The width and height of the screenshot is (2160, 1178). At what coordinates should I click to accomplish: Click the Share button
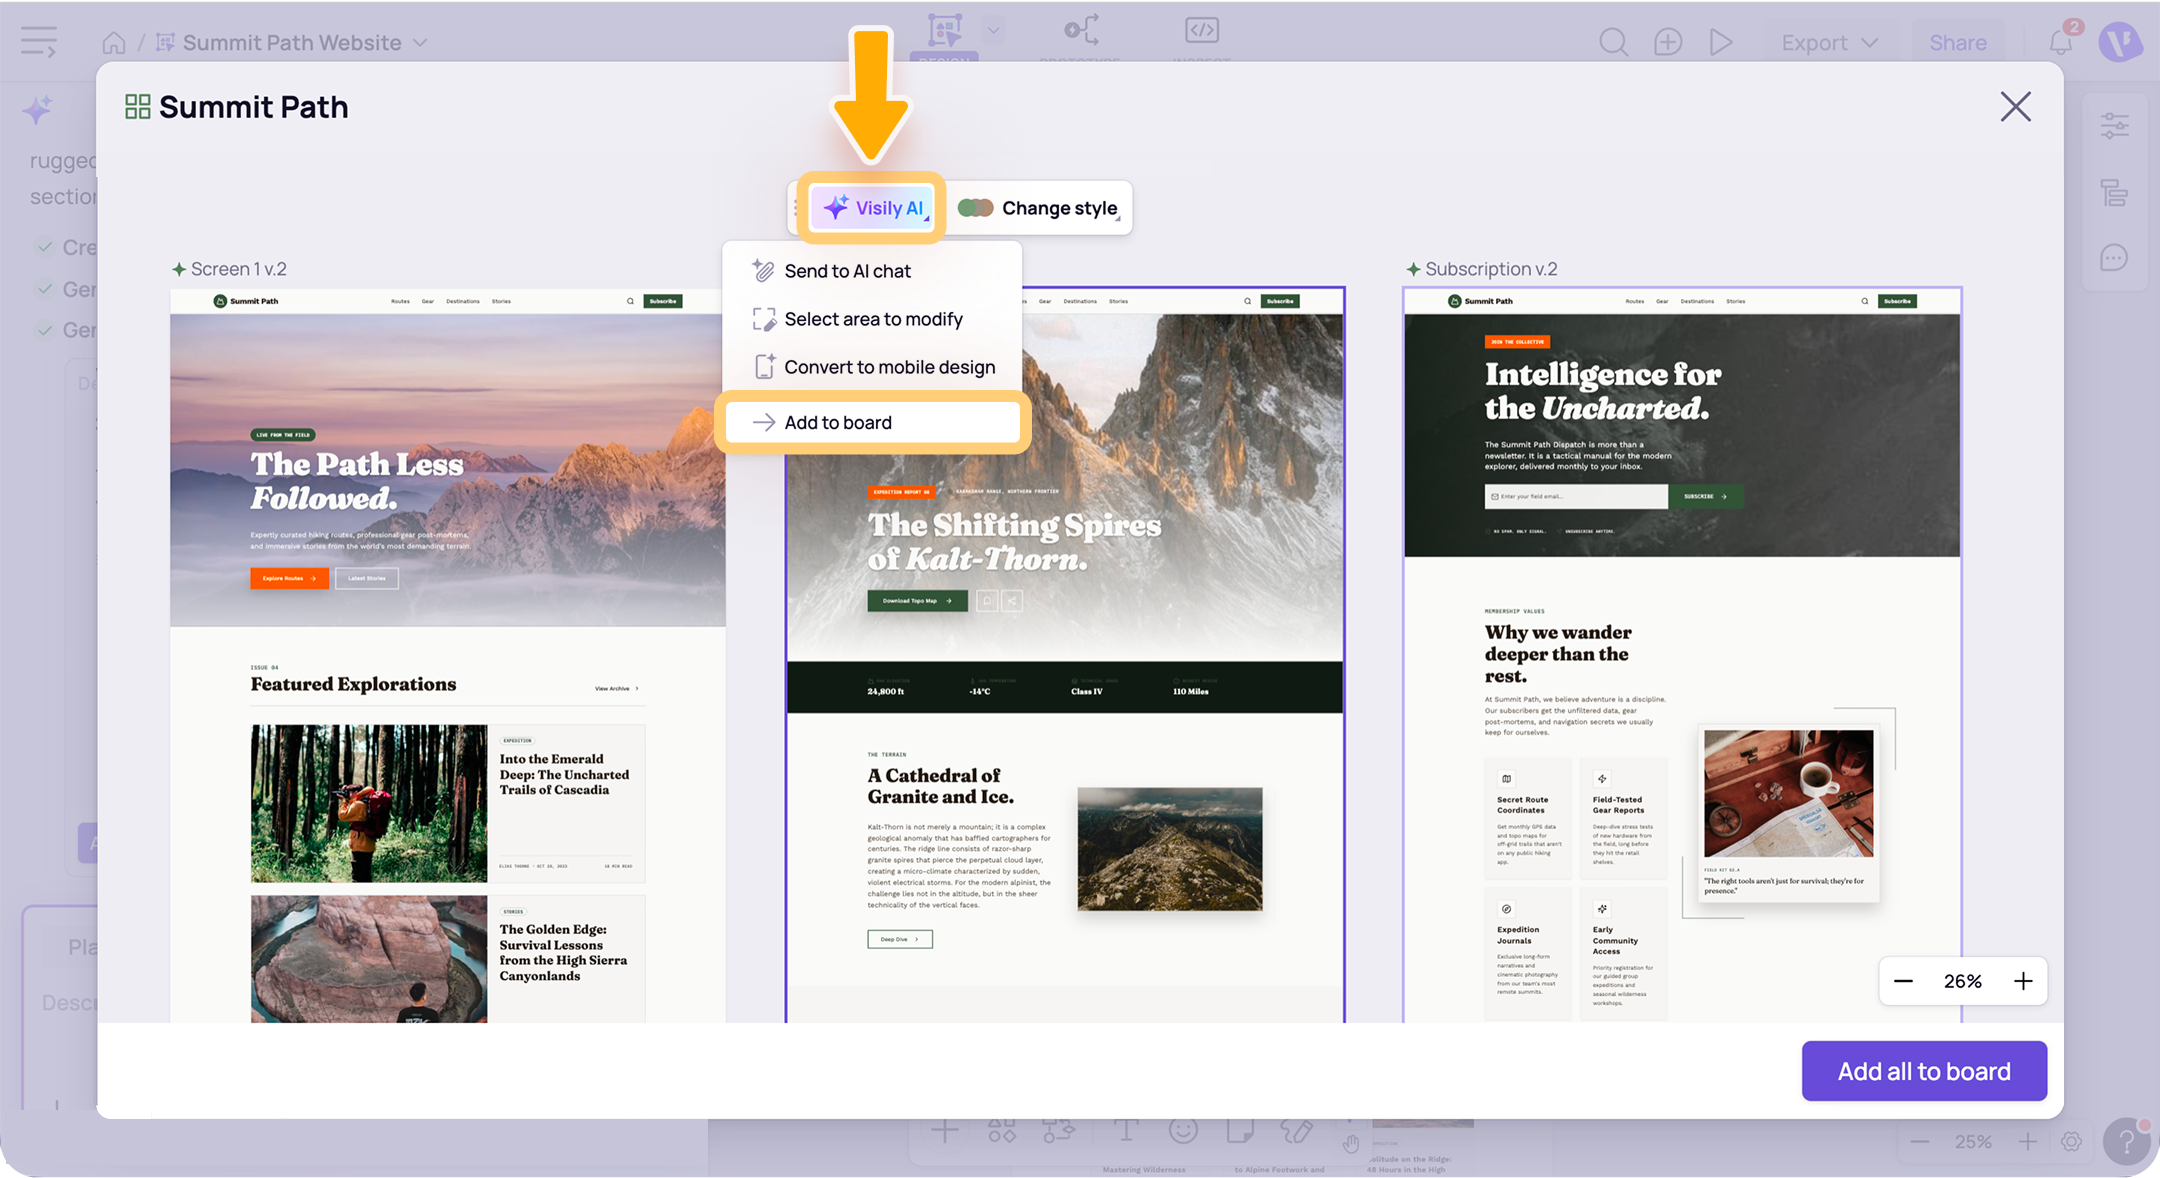[1958, 43]
